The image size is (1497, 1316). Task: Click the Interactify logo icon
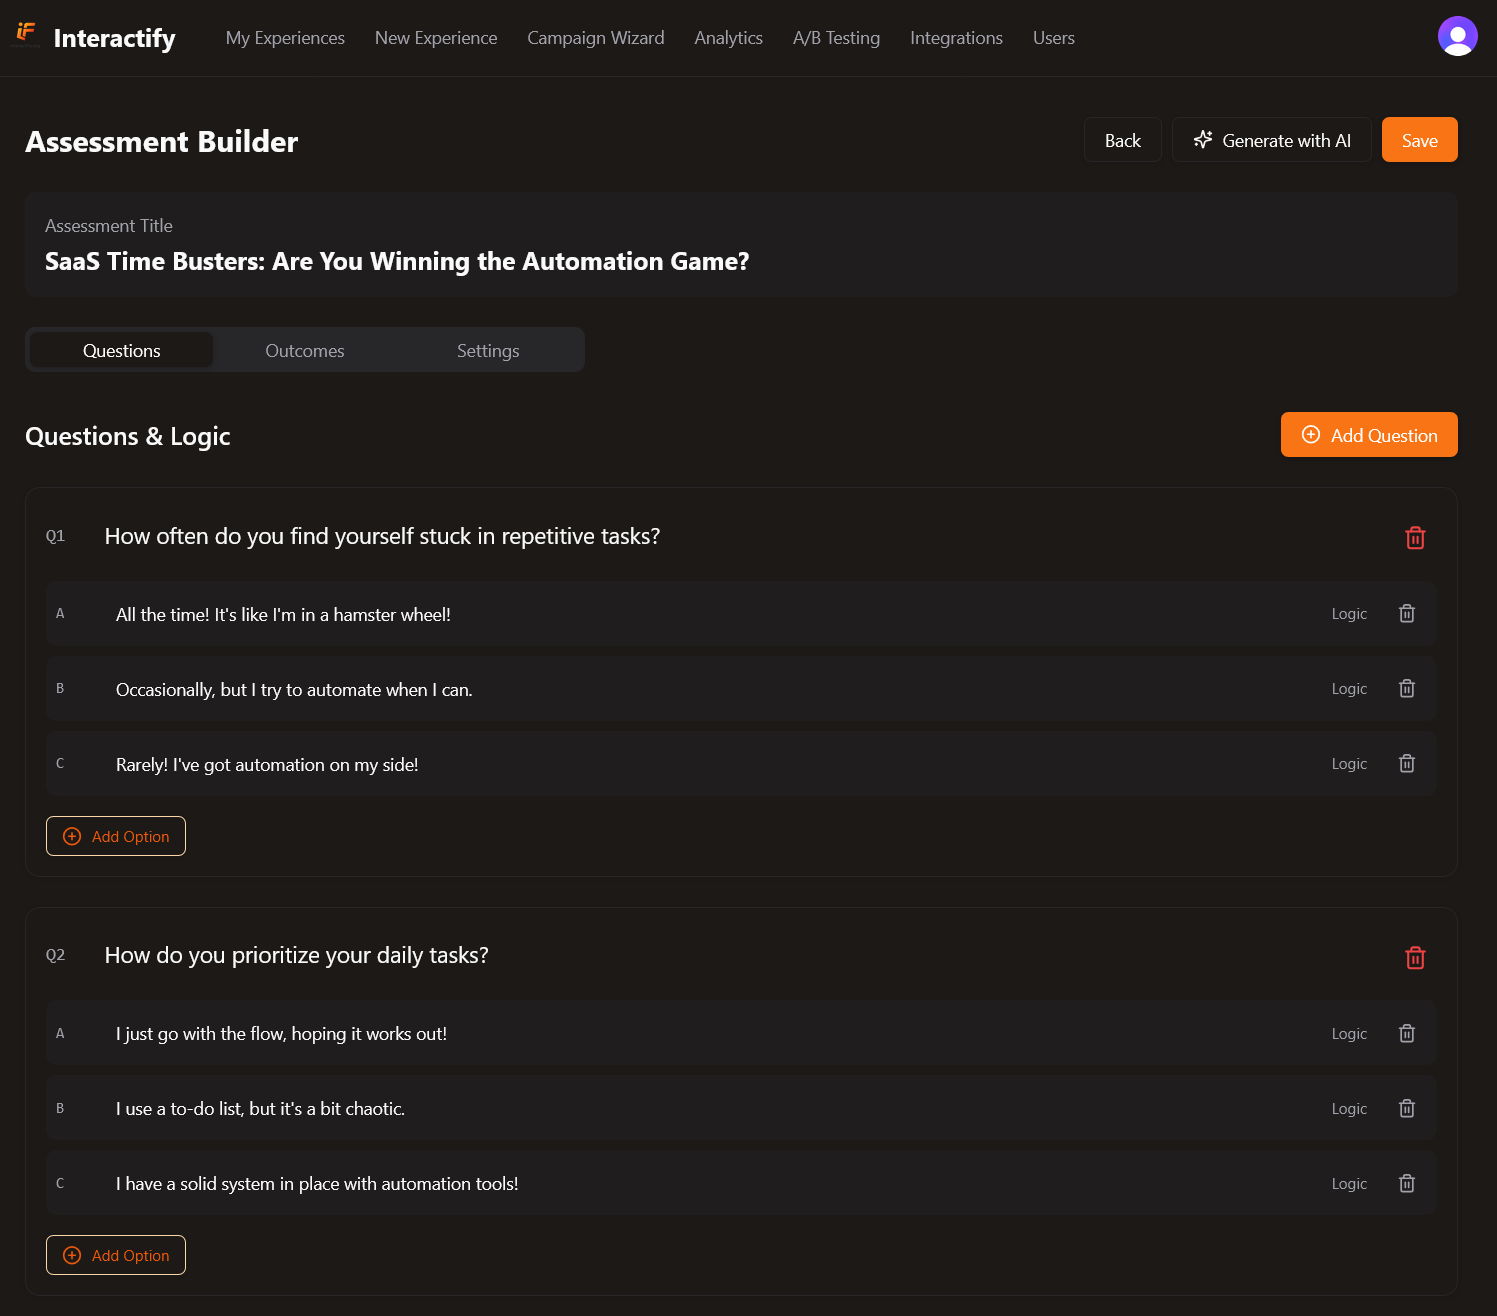tap(26, 33)
